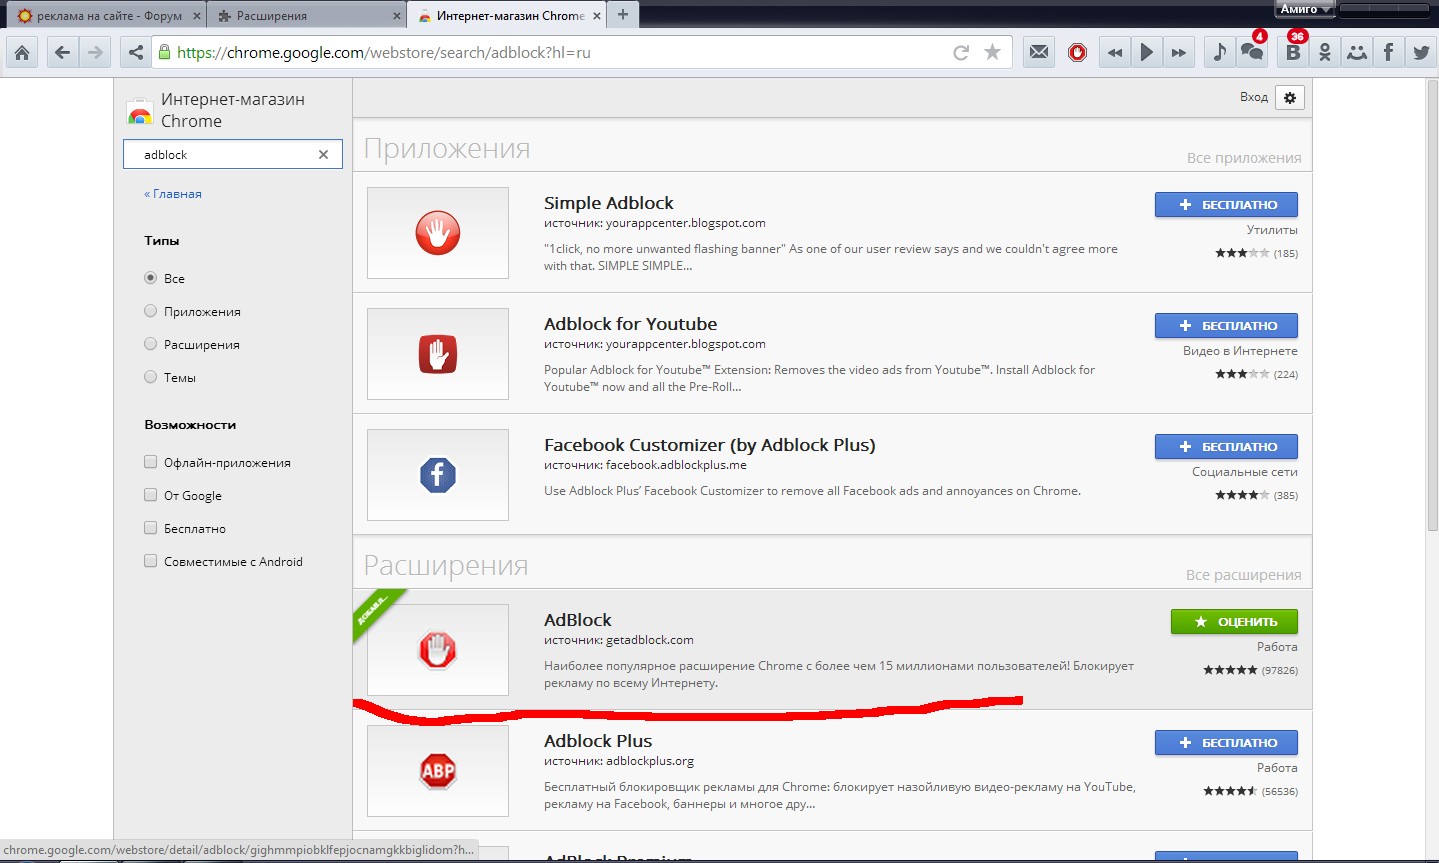Close the реклама на сайте - Форум tab
This screenshot has width=1439, height=863.
tap(196, 16)
